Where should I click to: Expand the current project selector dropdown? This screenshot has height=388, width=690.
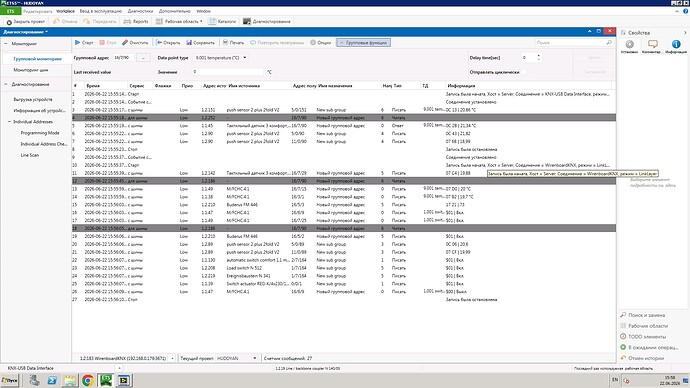[254, 359]
